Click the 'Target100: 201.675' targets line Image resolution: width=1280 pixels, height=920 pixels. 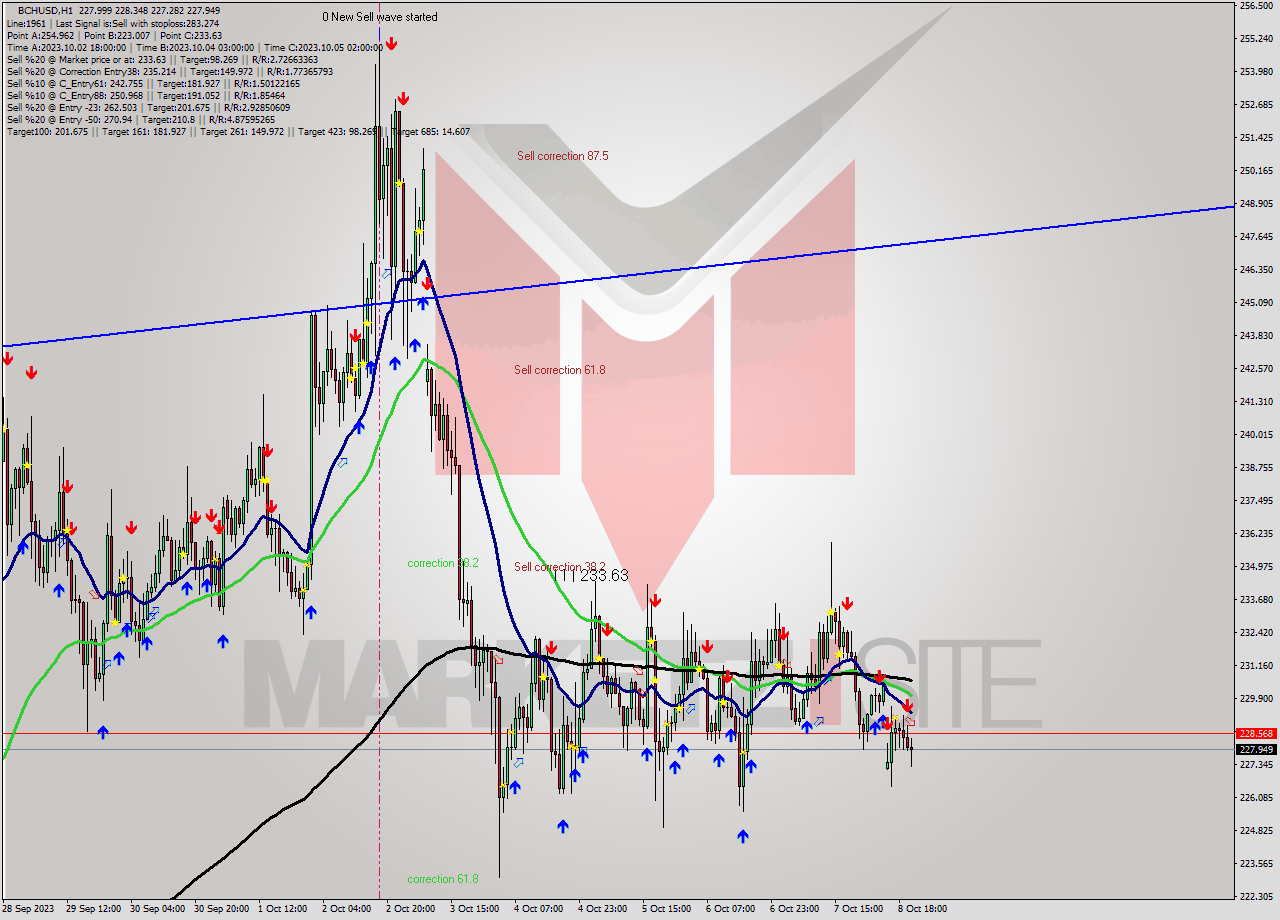click(238, 131)
